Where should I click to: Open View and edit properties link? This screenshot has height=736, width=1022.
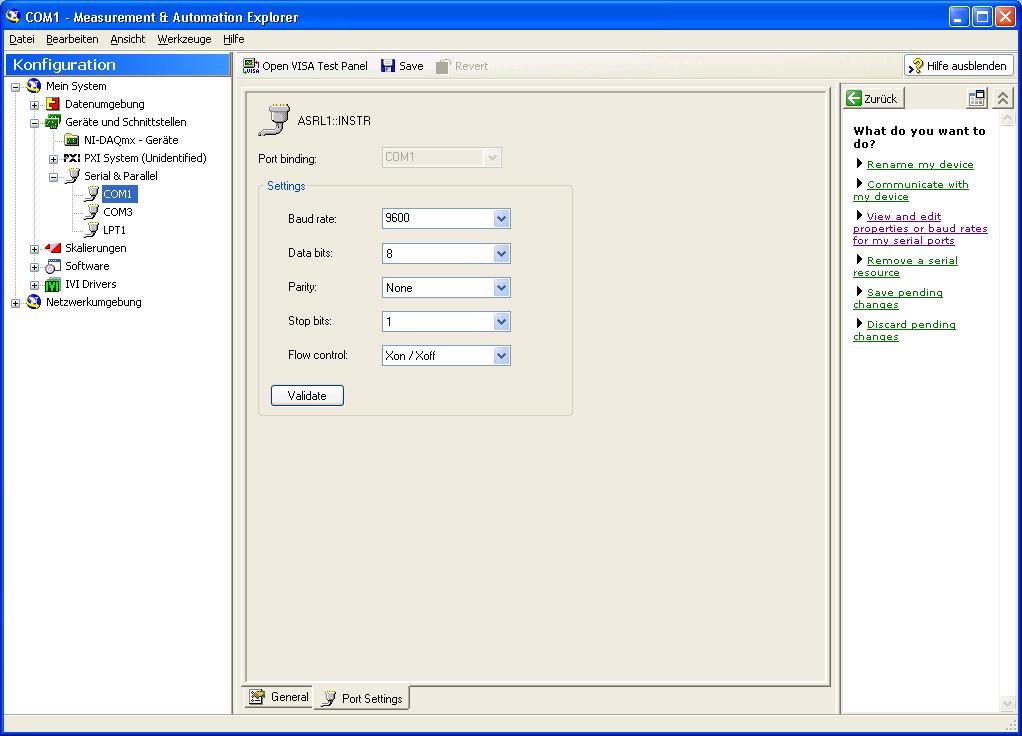click(920, 228)
